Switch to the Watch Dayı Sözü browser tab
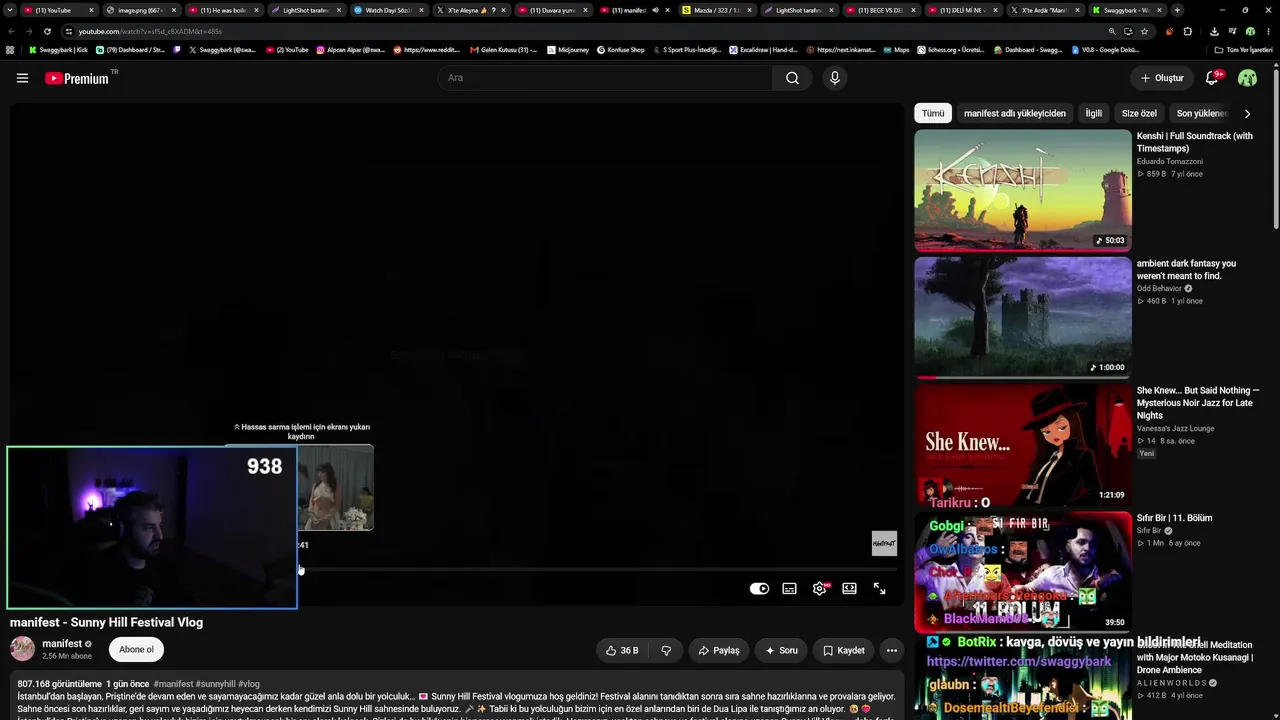This screenshot has width=1280, height=720. [387, 10]
